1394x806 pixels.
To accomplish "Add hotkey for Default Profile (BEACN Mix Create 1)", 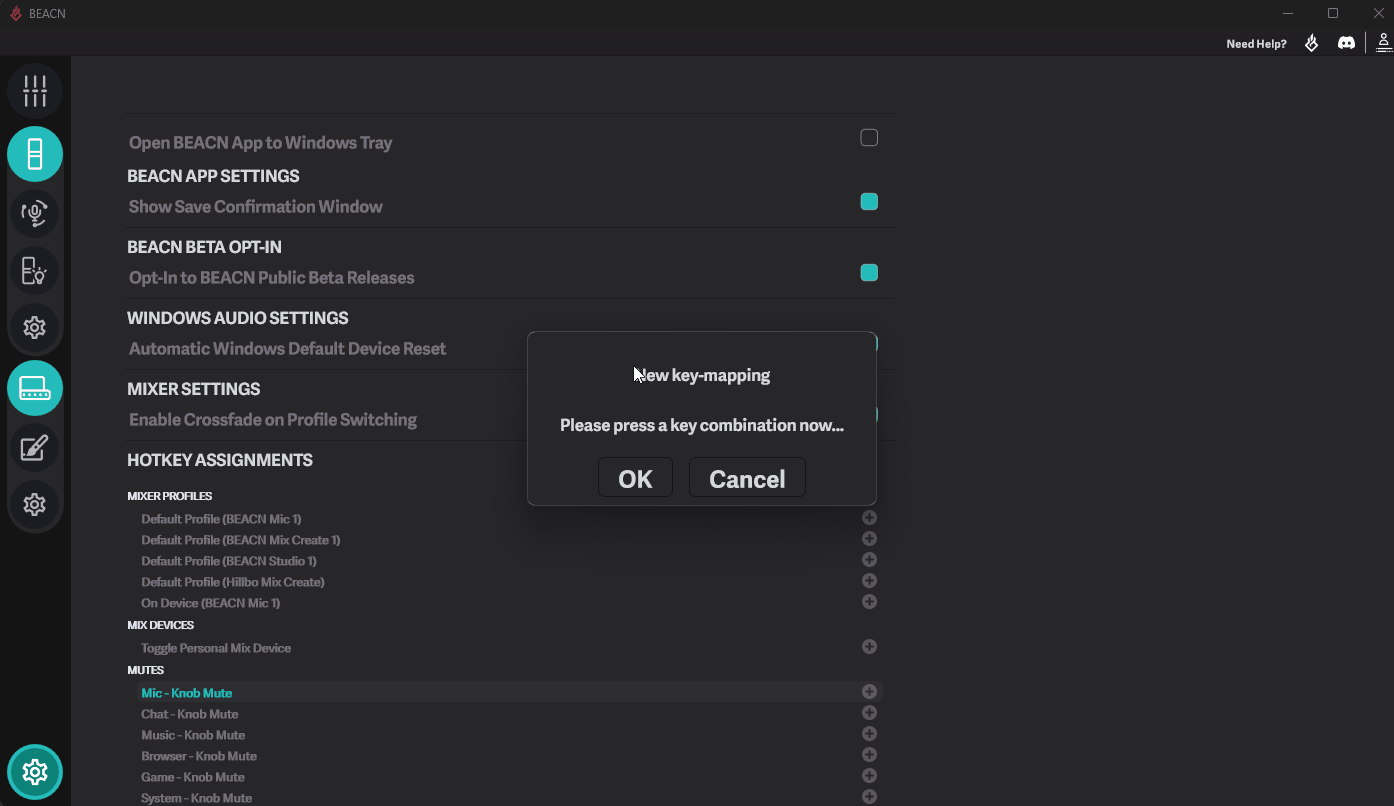I will tap(870, 539).
